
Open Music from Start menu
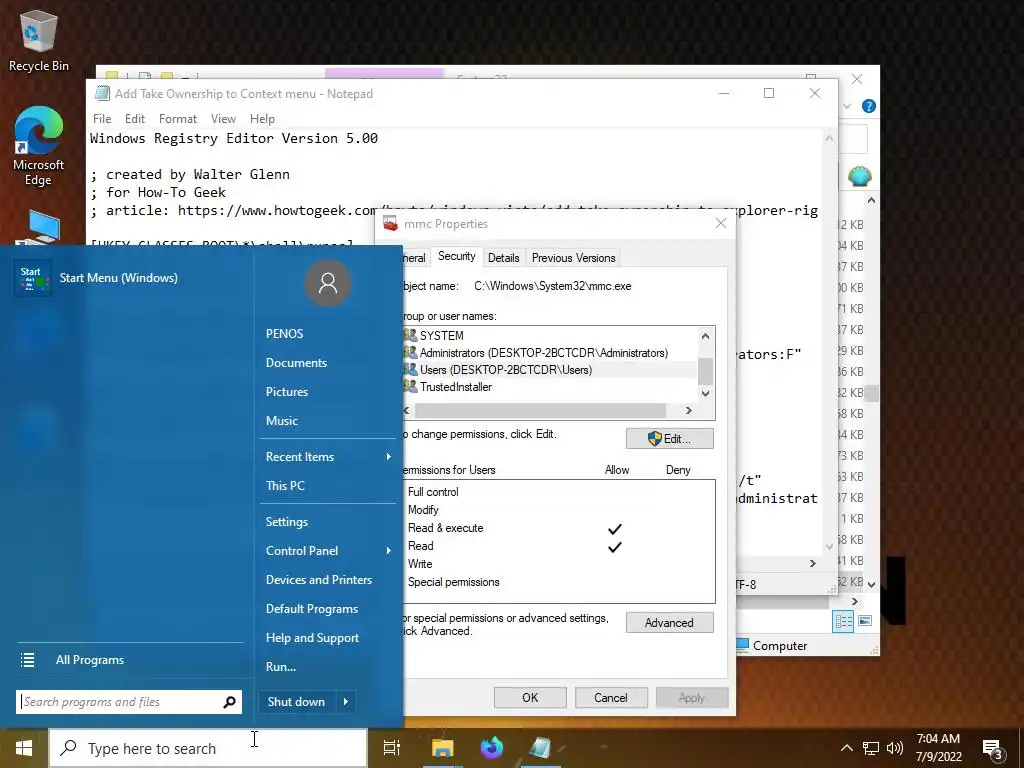pos(281,421)
